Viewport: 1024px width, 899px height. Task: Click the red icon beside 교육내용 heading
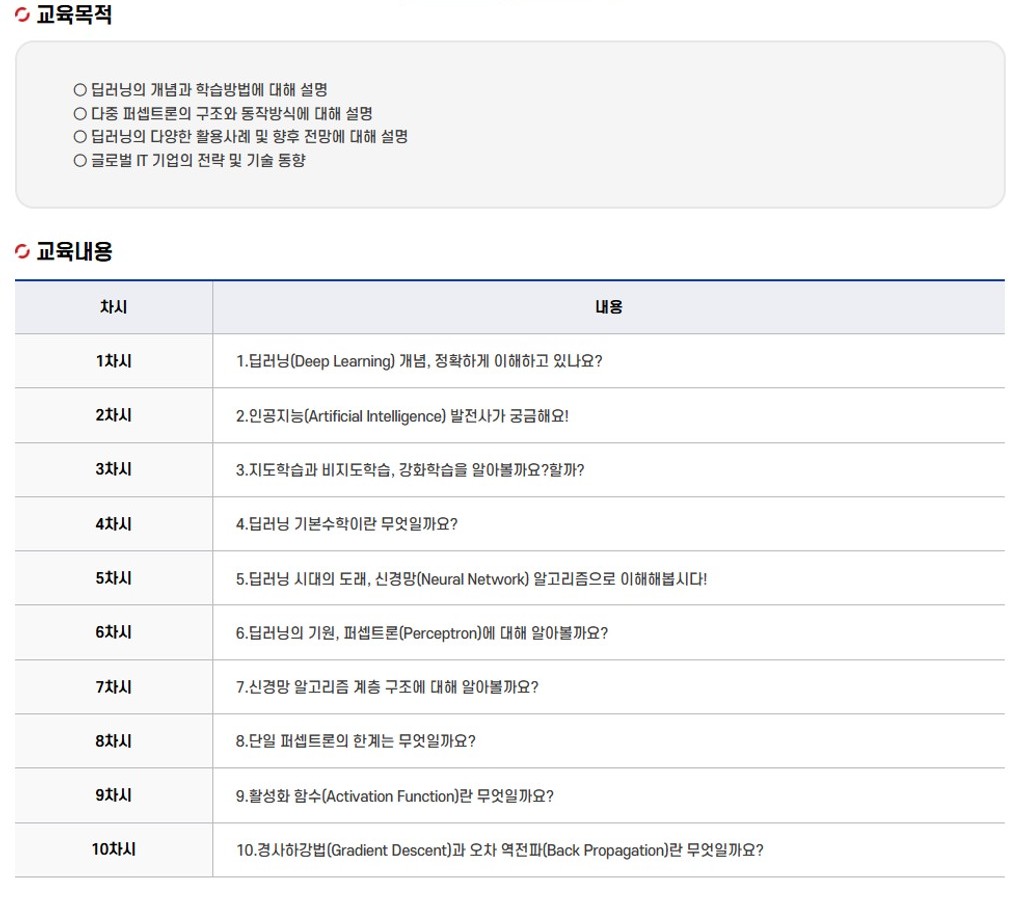coord(22,252)
